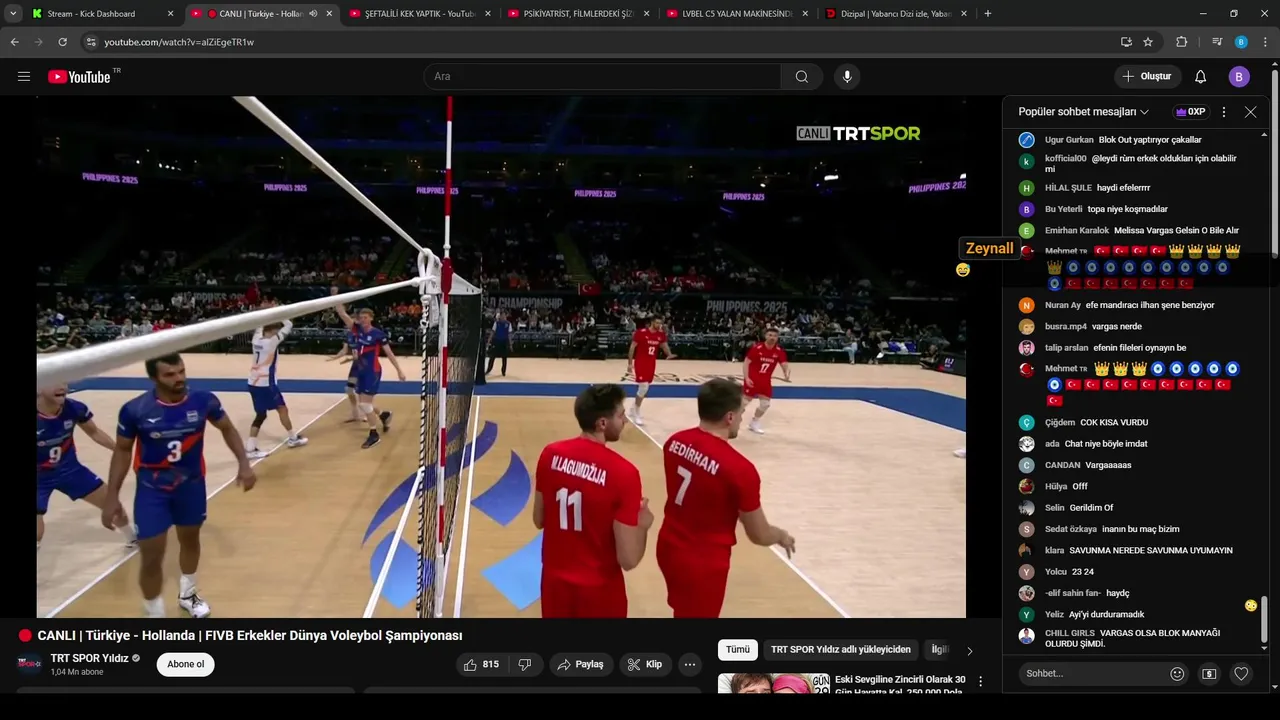Open Chrome extensions puzzle icon
This screenshot has height=720, width=1280.
coord(1182,42)
